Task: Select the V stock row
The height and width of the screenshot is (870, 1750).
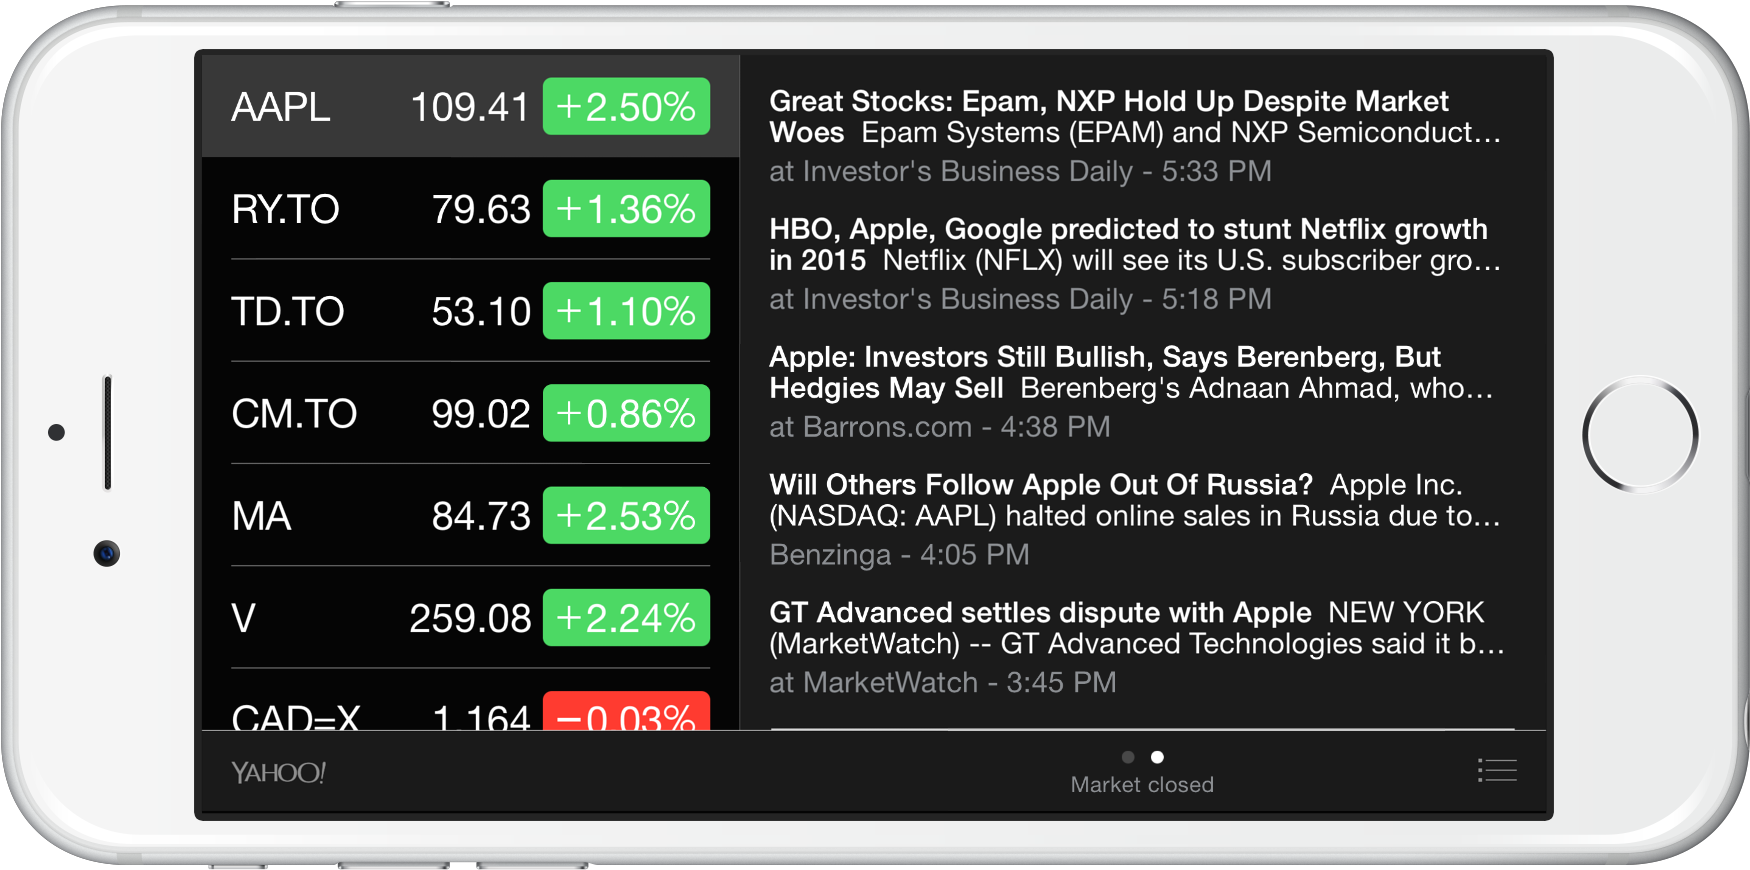Action: point(470,618)
